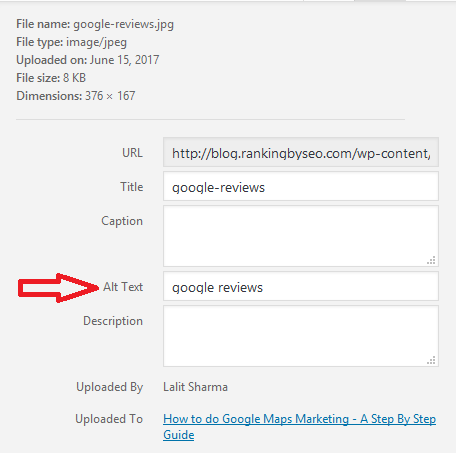Select the Alt Text input field

tap(301, 286)
